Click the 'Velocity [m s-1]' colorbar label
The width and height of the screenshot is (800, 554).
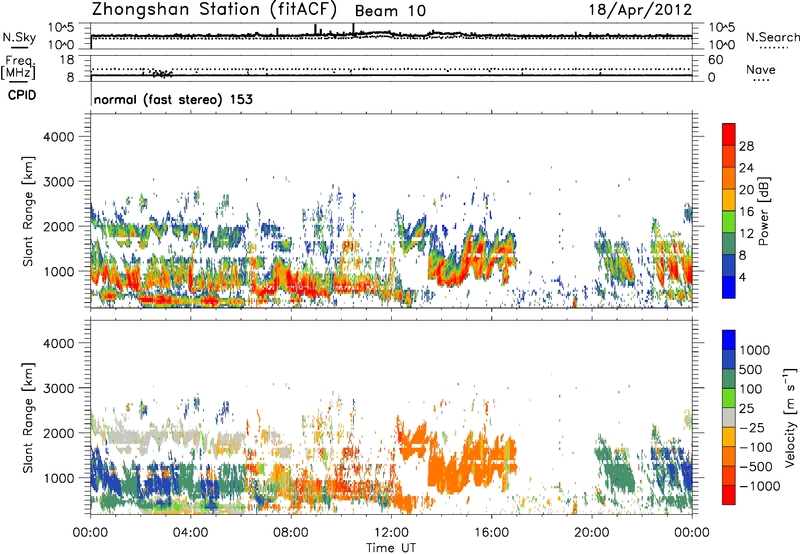click(790, 417)
